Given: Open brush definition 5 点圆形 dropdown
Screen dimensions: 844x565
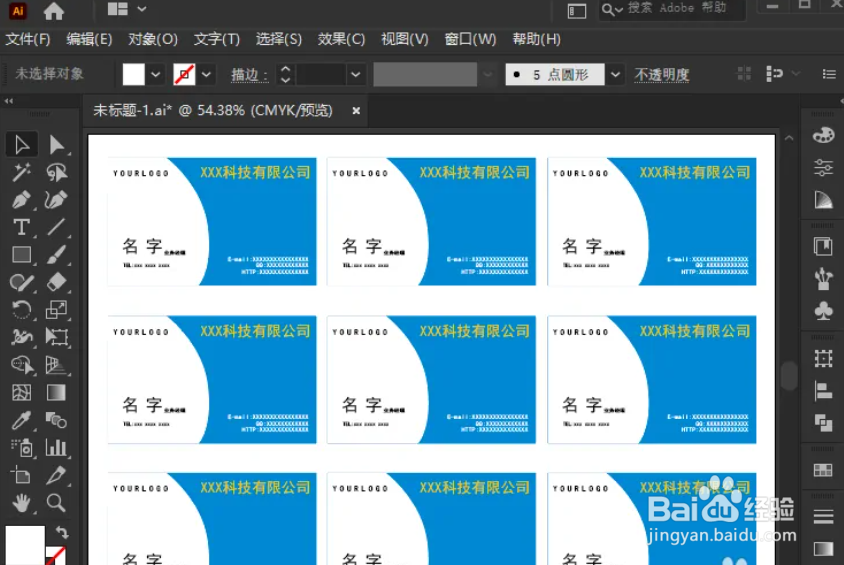Looking at the screenshot, I should coord(615,74).
